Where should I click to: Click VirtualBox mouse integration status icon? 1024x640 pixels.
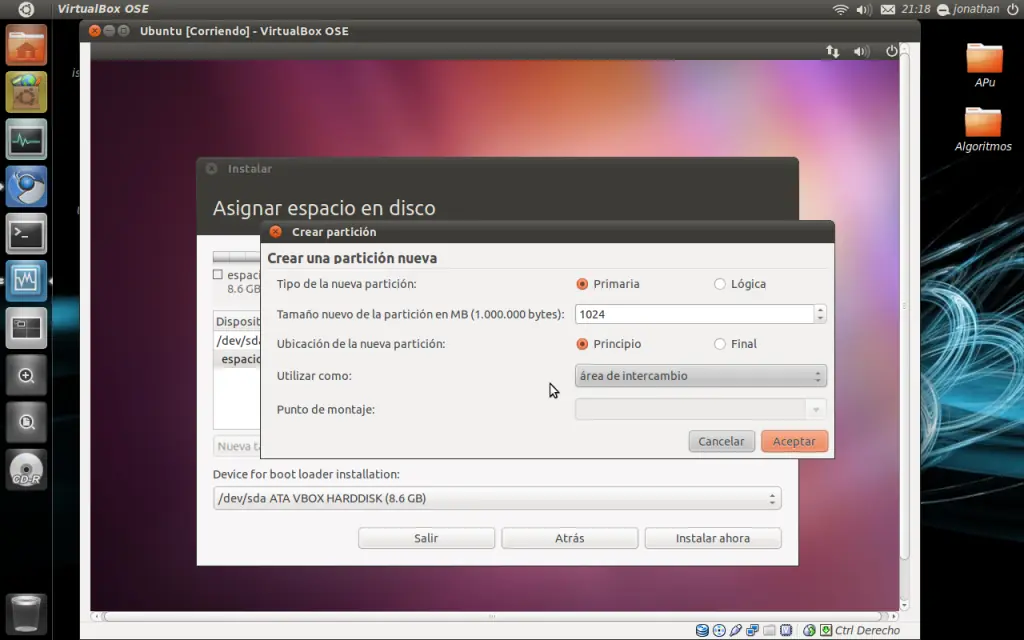(x=809, y=630)
